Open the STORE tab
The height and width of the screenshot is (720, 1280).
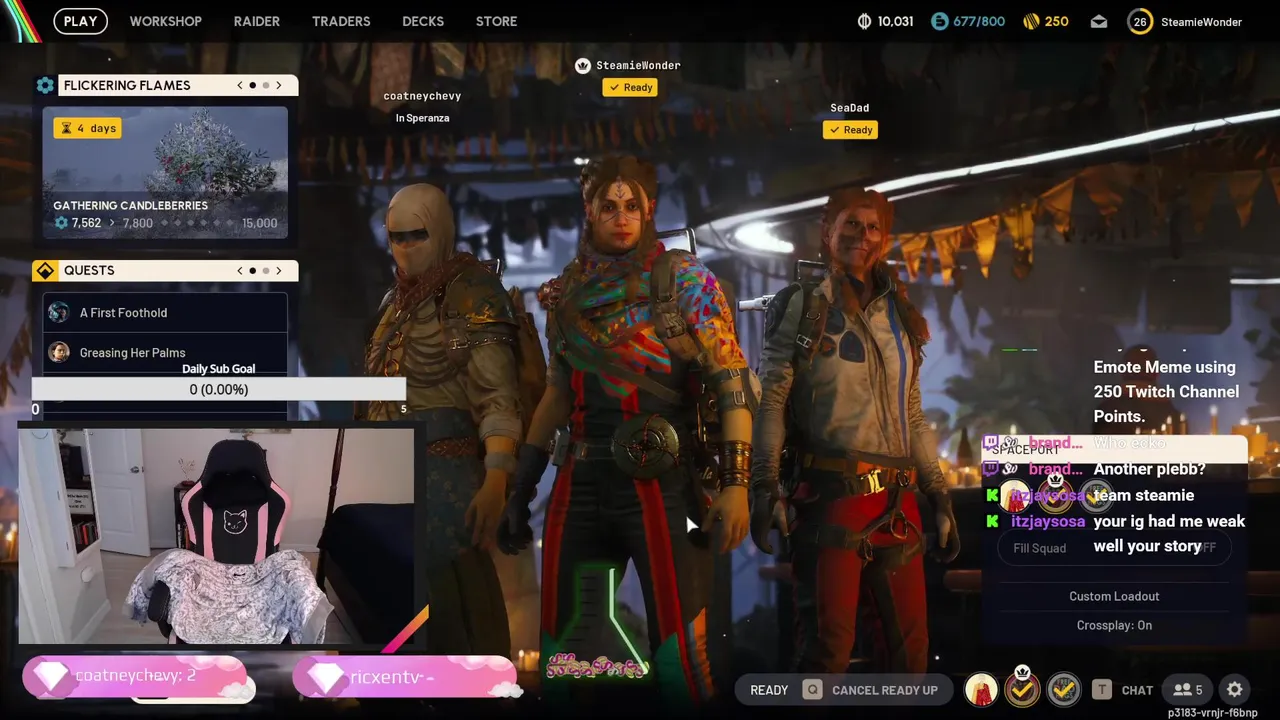click(x=496, y=21)
